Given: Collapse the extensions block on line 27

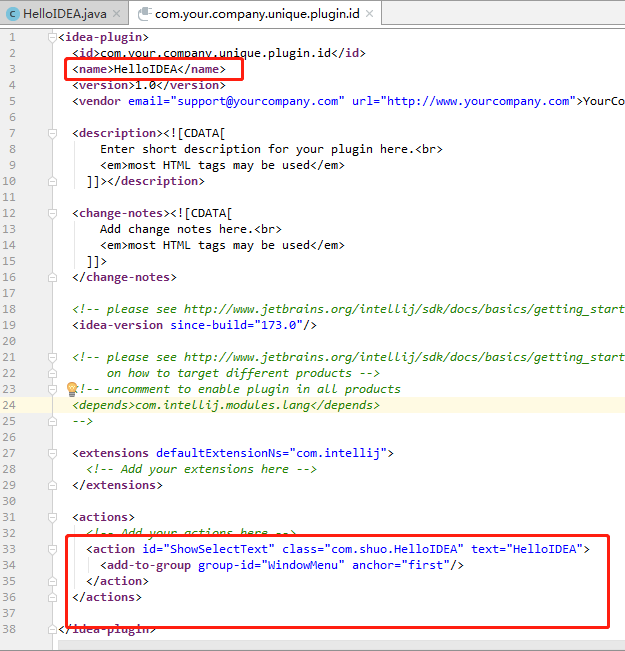Looking at the screenshot, I should coord(52,453).
